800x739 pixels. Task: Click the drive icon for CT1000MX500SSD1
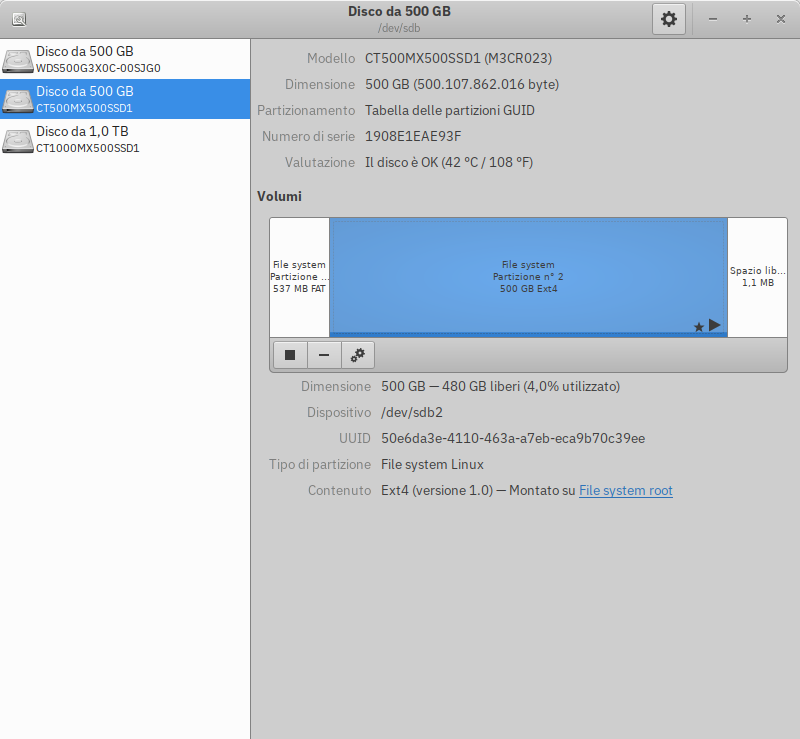pyautogui.click(x=18, y=140)
